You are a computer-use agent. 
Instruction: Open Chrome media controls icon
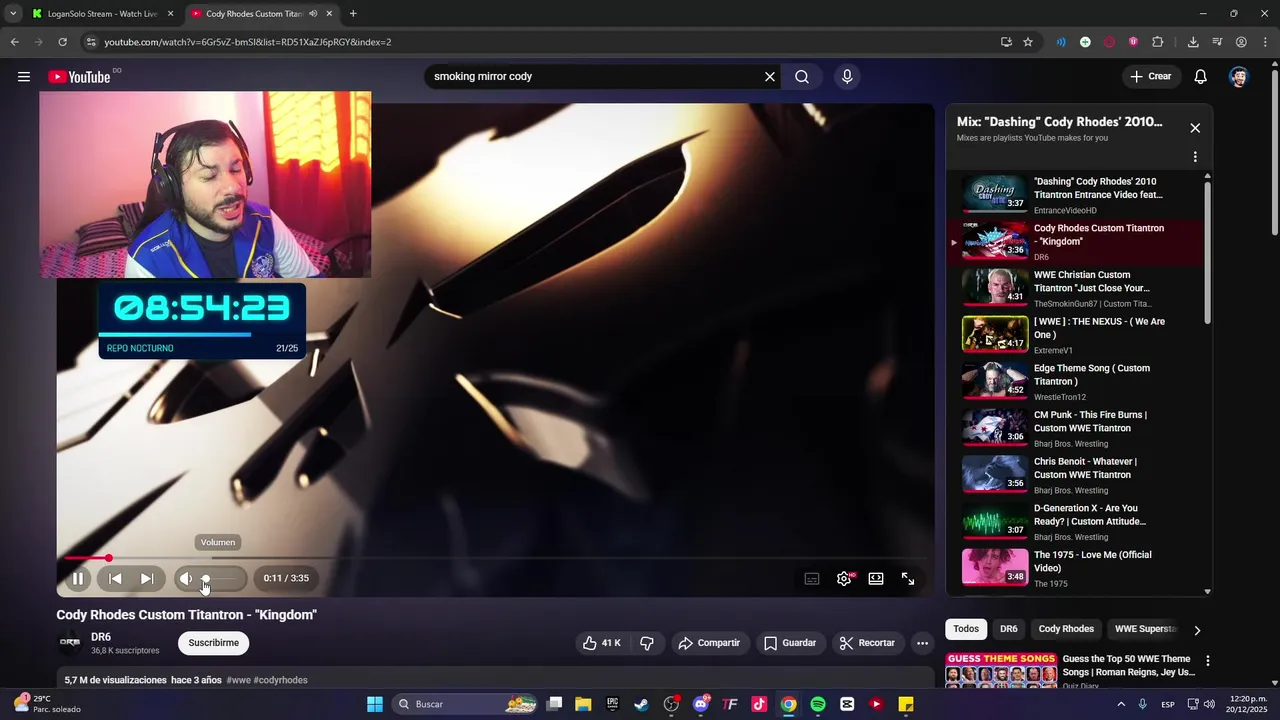pyautogui.click(x=1217, y=42)
